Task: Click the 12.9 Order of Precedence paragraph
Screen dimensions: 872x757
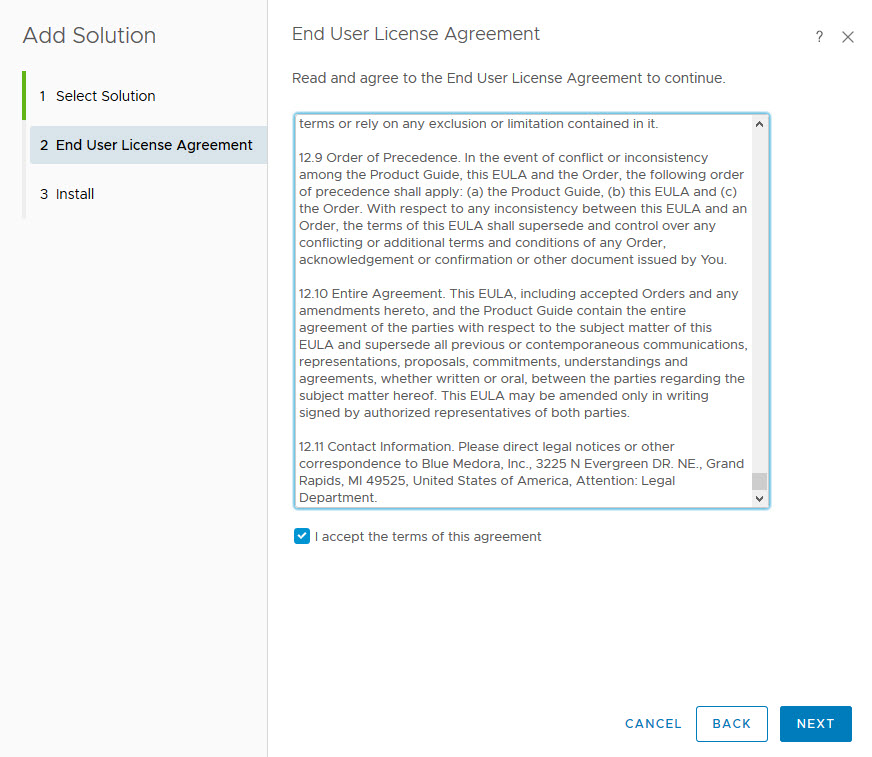Action: click(x=522, y=209)
